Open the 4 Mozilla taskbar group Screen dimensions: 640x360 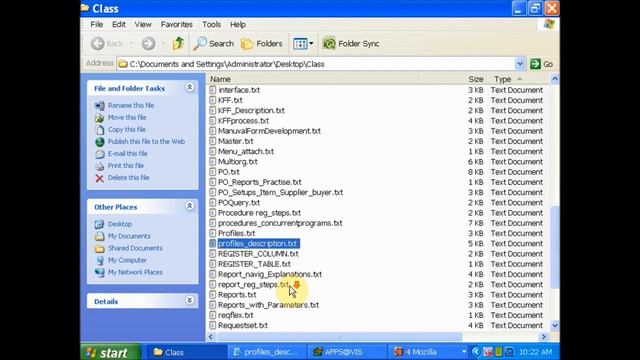tap(428, 352)
